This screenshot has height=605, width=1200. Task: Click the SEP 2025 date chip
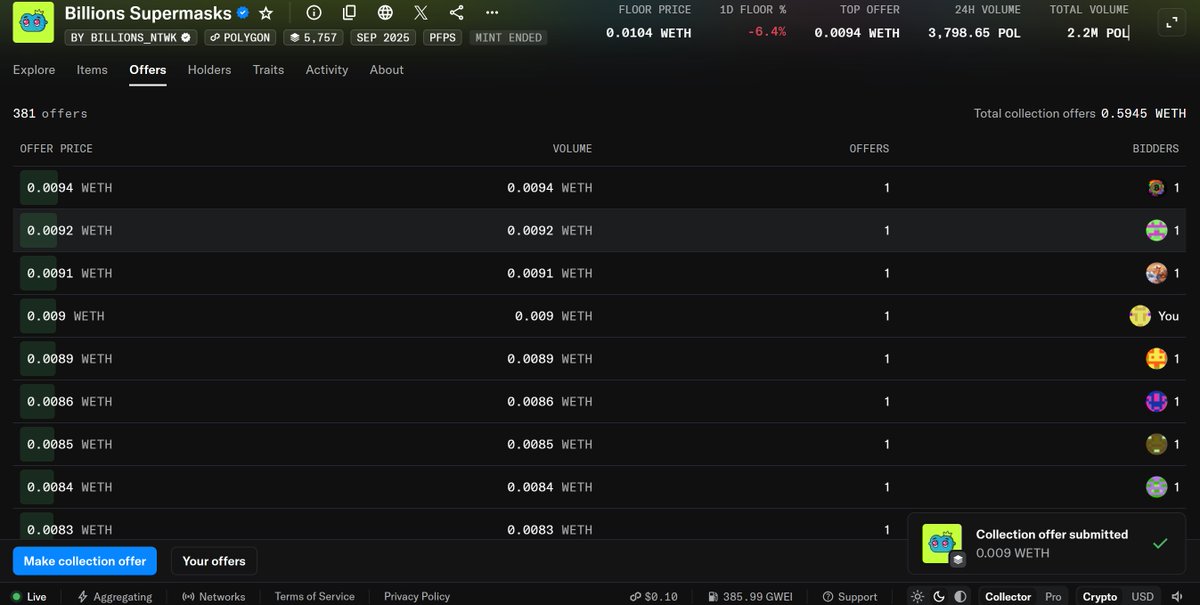click(383, 37)
